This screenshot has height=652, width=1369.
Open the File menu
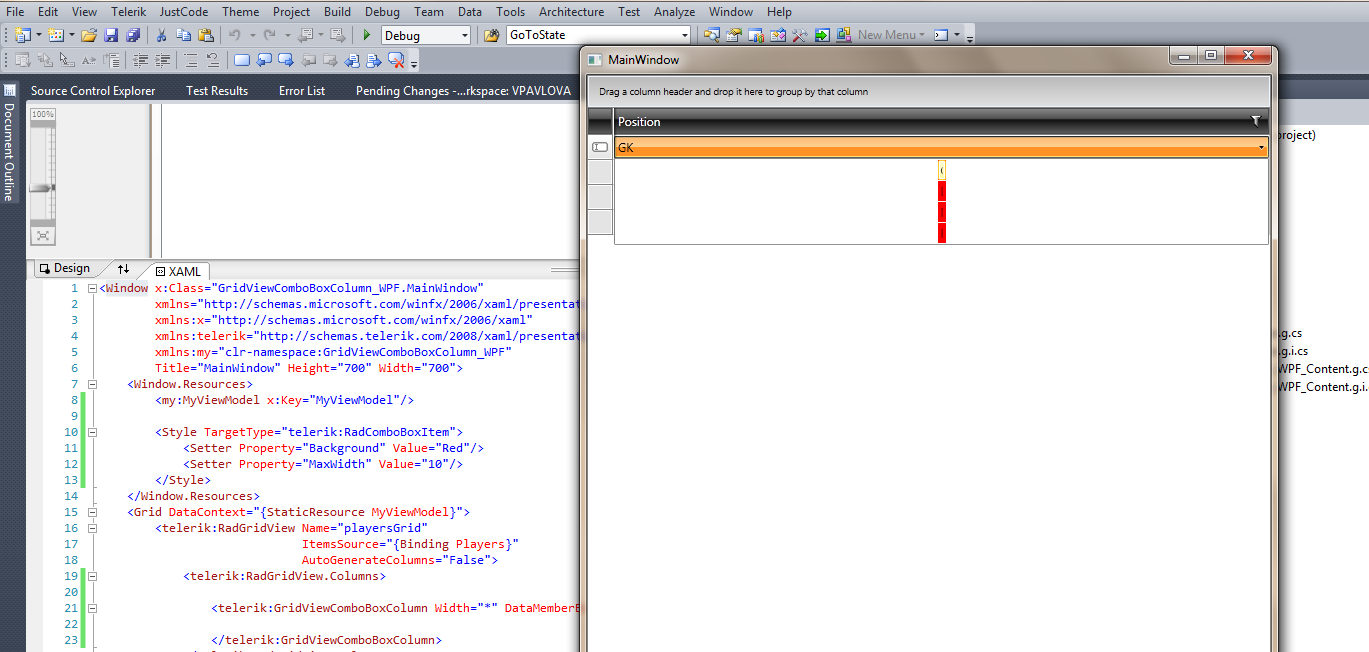point(15,12)
